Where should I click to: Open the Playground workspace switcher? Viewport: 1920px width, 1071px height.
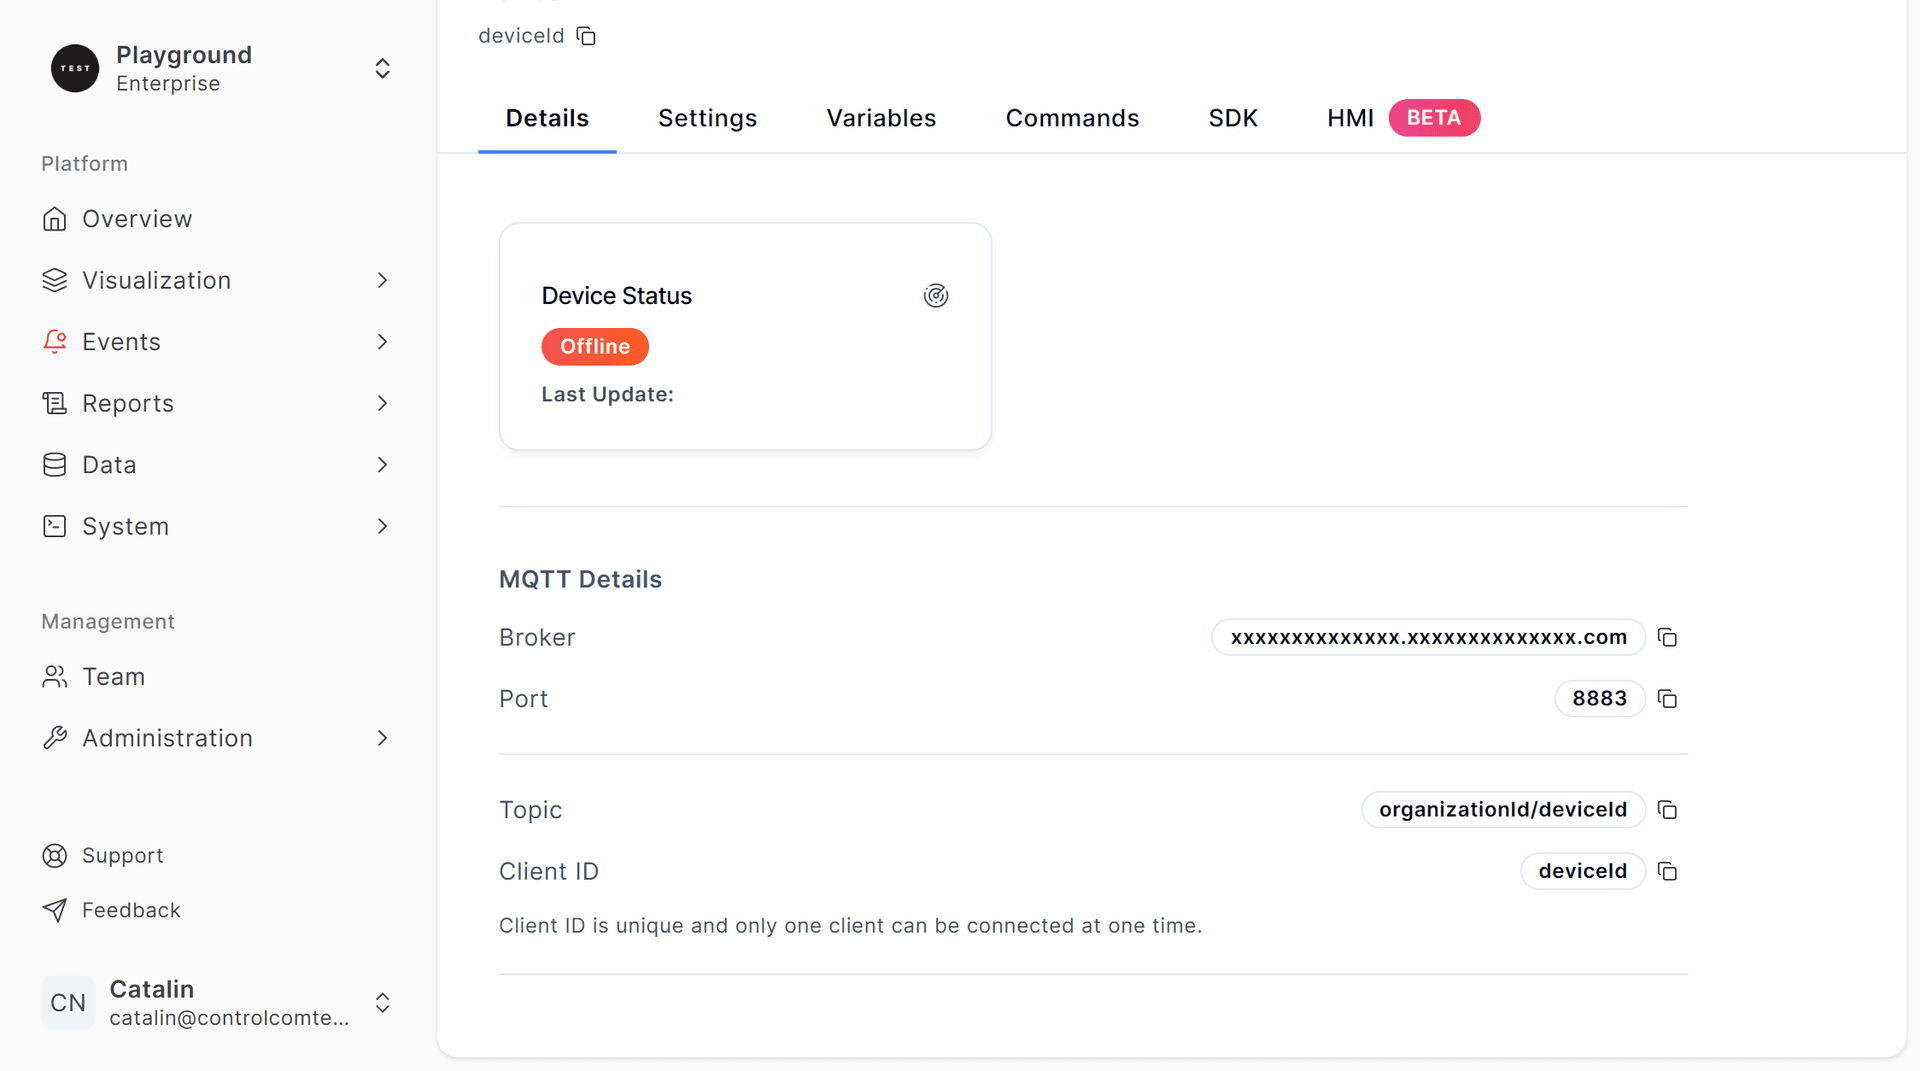(382, 68)
